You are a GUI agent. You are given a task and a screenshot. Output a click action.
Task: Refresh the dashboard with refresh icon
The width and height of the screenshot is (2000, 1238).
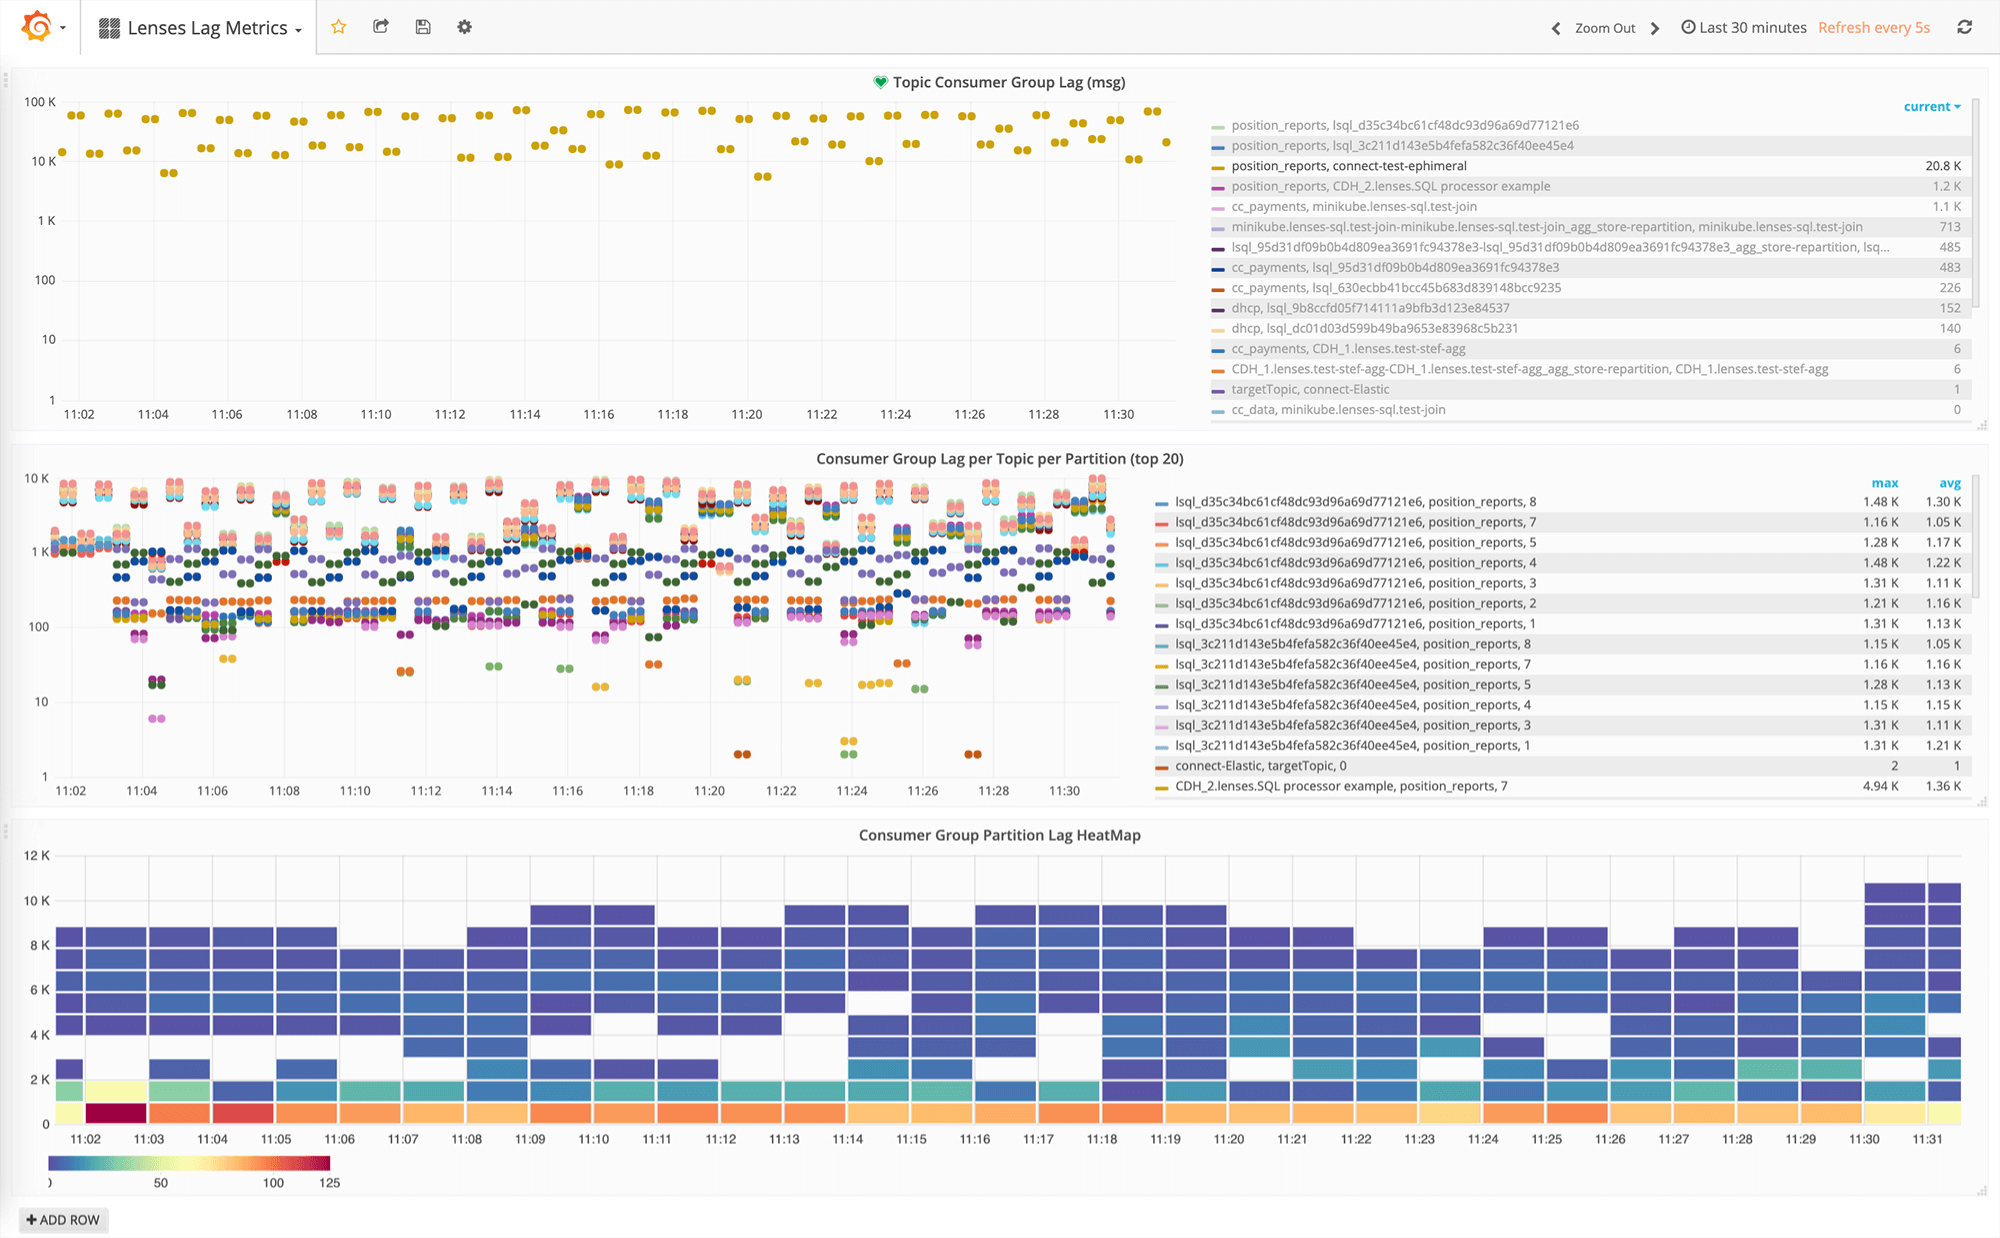pos(1965,27)
